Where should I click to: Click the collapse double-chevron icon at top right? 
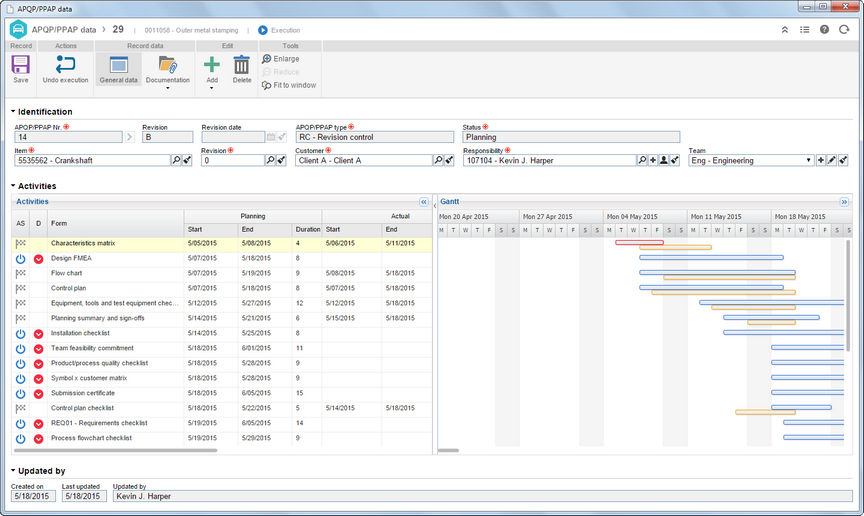785,30
